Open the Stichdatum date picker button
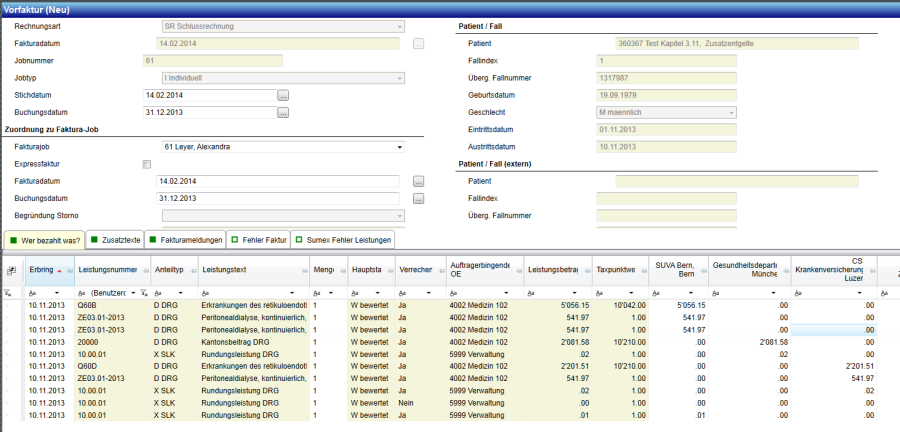The image size is (900, 432). click(x=283, y=95)
